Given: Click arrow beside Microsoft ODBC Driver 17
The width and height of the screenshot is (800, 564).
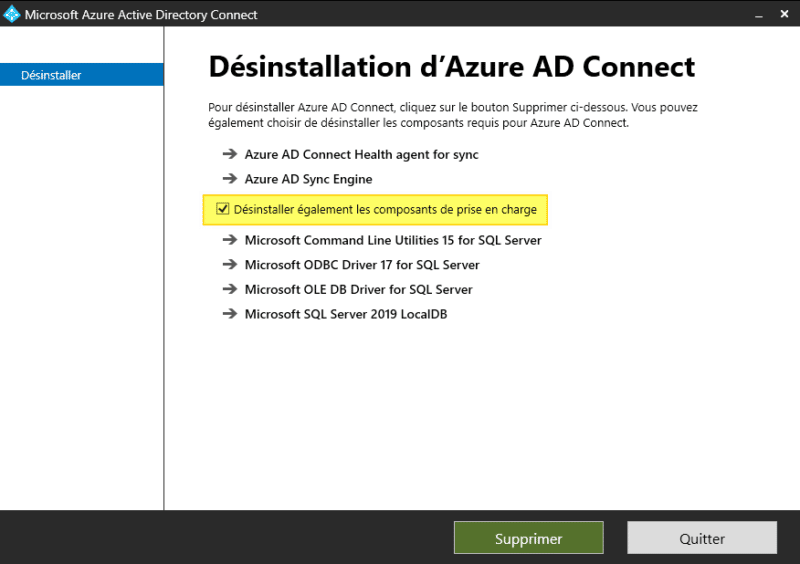Looking at the screenshot, I should click(230, 264).
